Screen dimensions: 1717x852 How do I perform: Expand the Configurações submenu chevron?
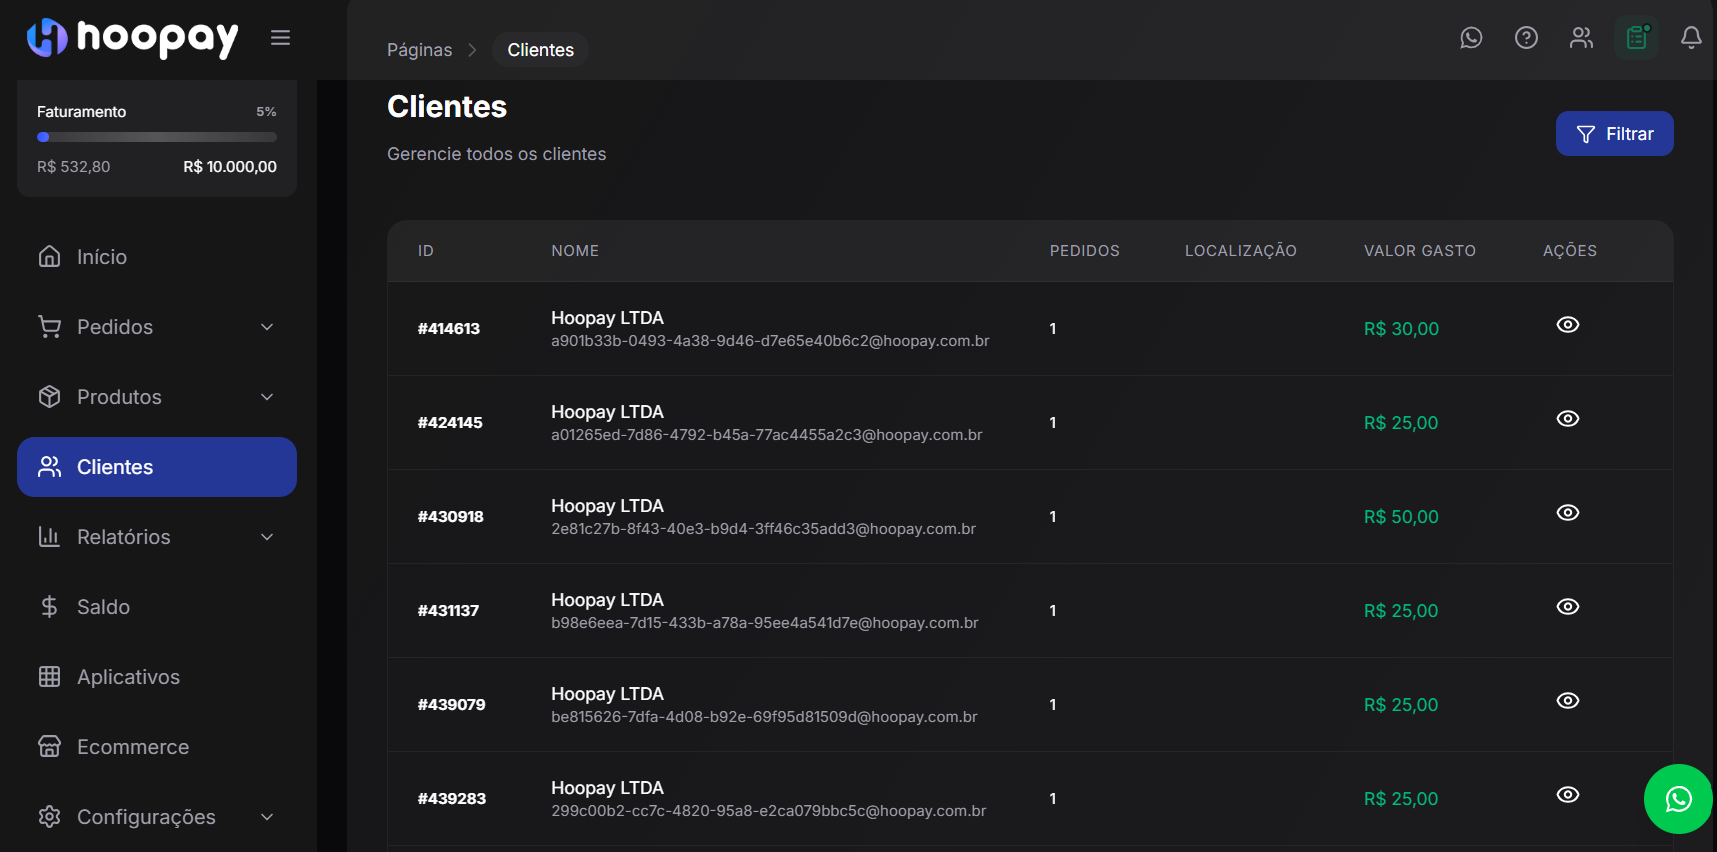point(267,817)
